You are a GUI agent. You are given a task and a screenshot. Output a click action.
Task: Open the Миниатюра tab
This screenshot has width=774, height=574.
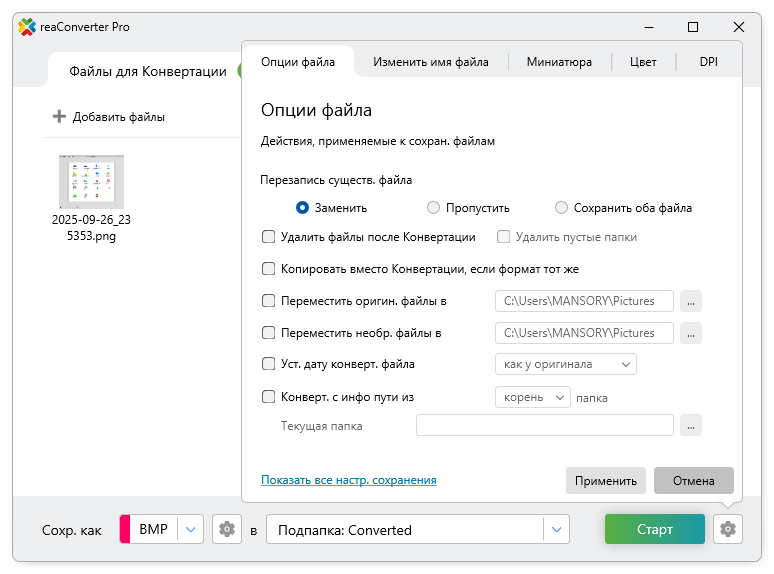coord(559,62)
